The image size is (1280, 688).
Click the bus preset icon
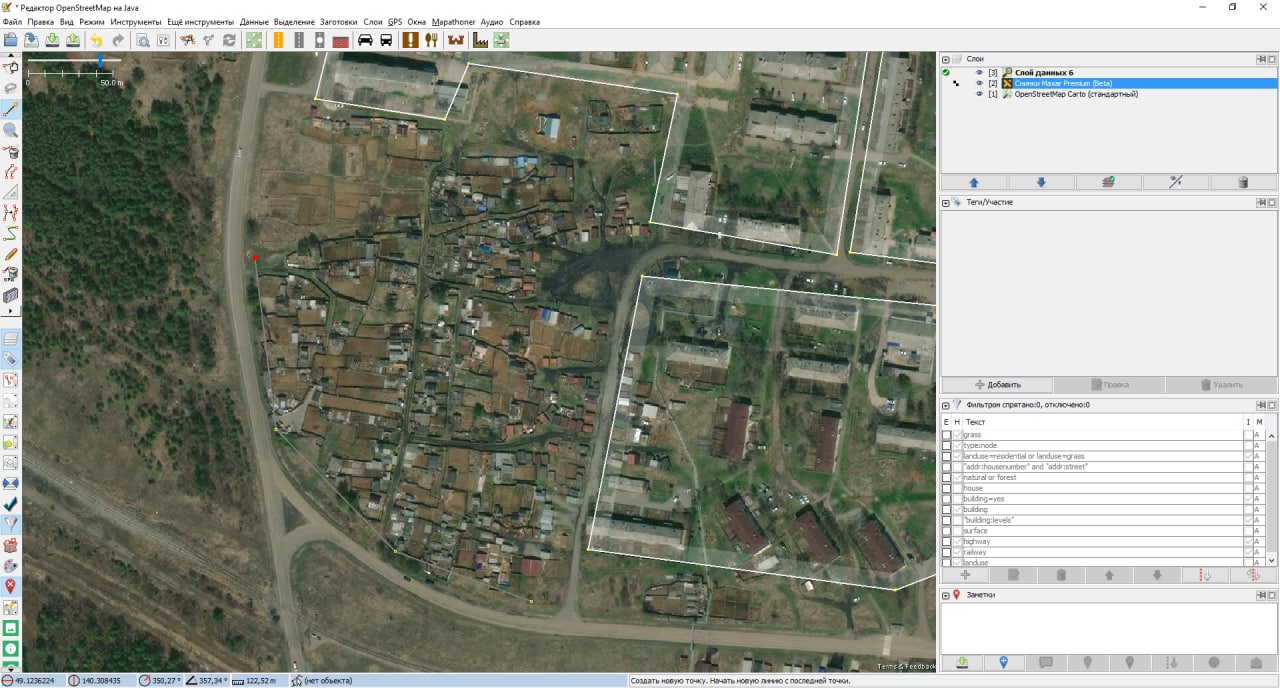386,40
